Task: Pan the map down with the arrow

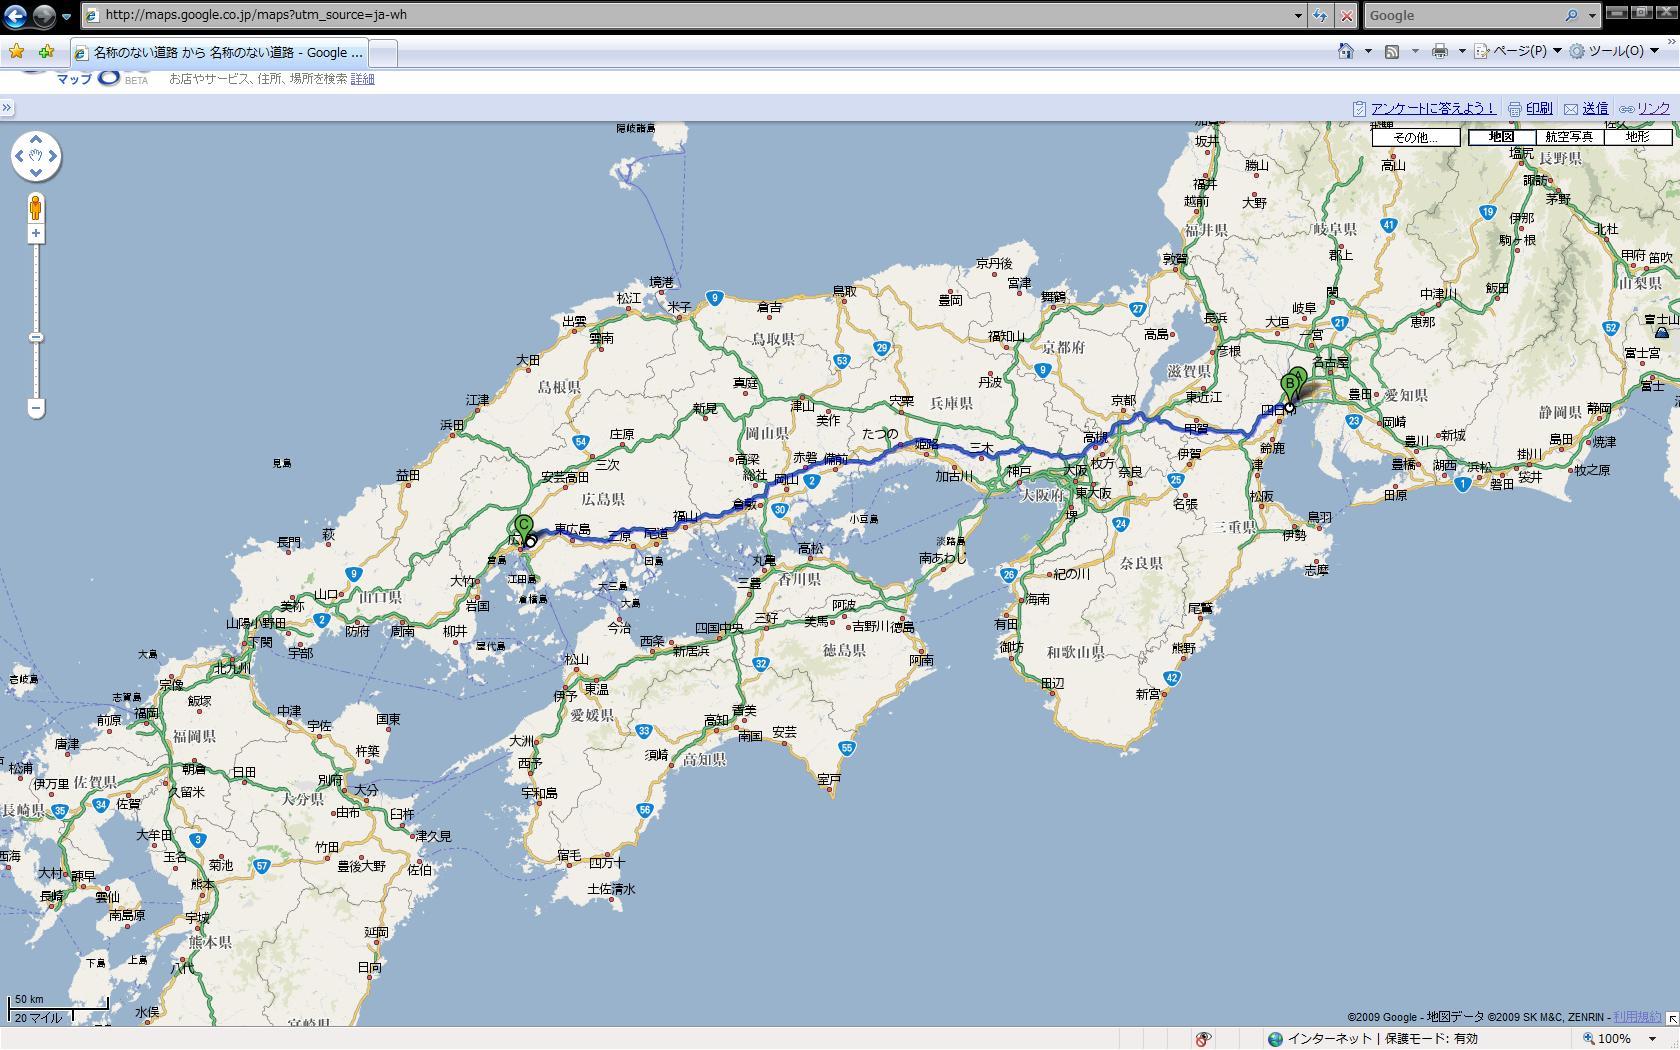Action: 36,173
